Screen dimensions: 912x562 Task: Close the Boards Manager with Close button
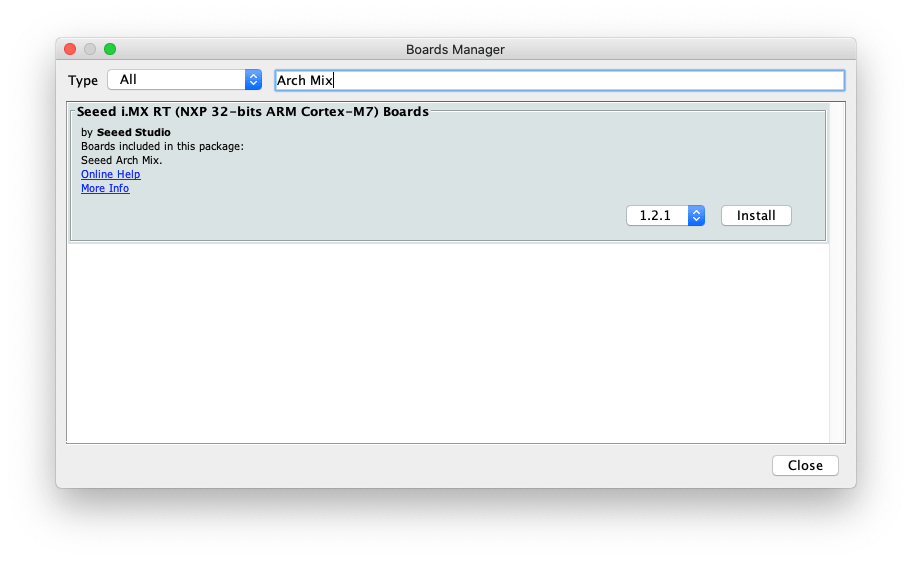(x=805, y=465)
